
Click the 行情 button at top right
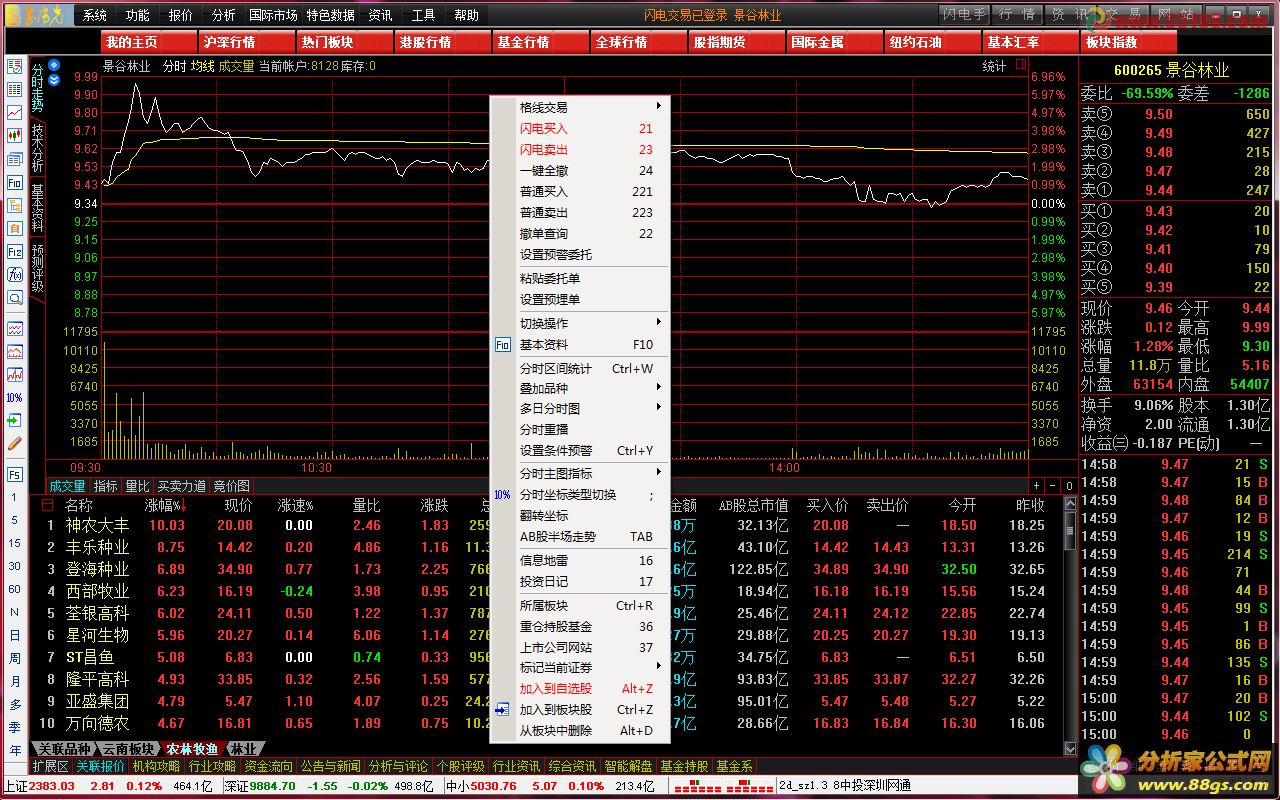(1017, 15)
